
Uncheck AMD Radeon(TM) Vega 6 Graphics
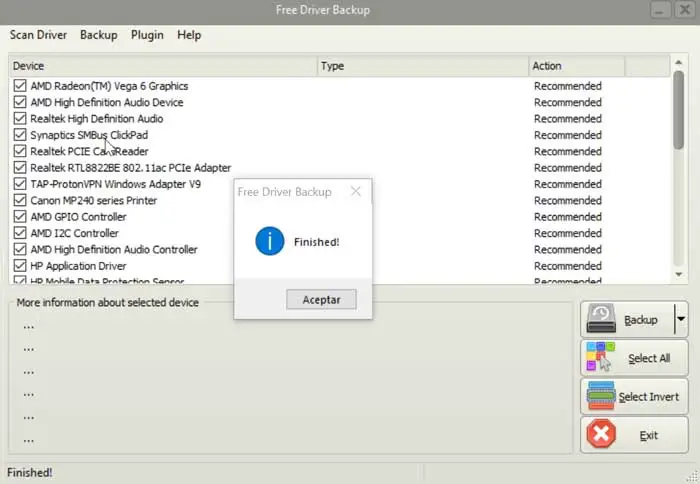click(x=20, y=85)
